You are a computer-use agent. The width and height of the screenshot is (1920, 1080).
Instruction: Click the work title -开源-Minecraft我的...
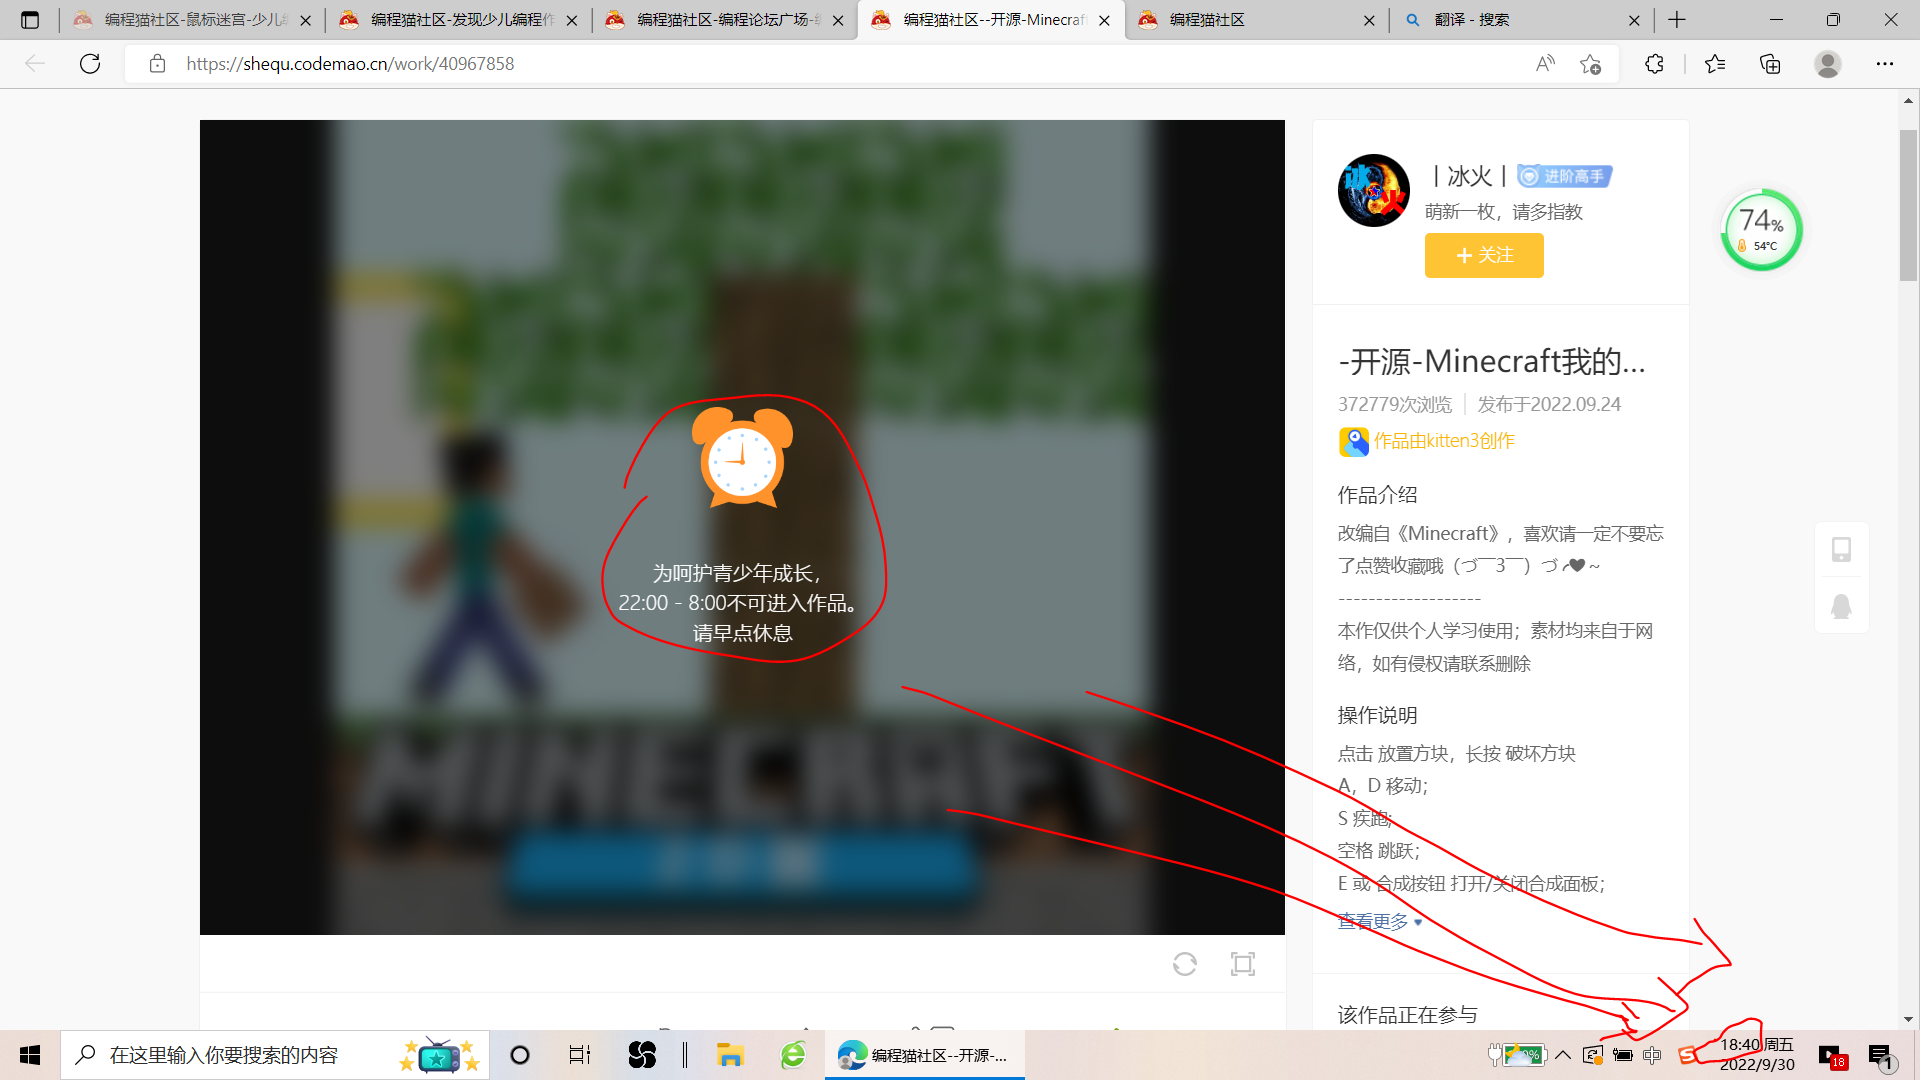tap(1492, 361)
